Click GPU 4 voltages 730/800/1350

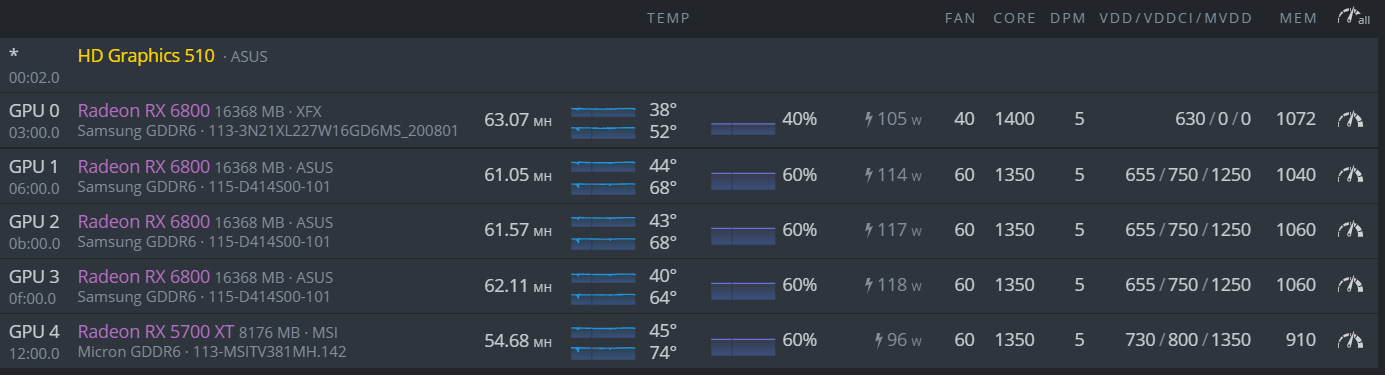click(x=1188, y=340)
